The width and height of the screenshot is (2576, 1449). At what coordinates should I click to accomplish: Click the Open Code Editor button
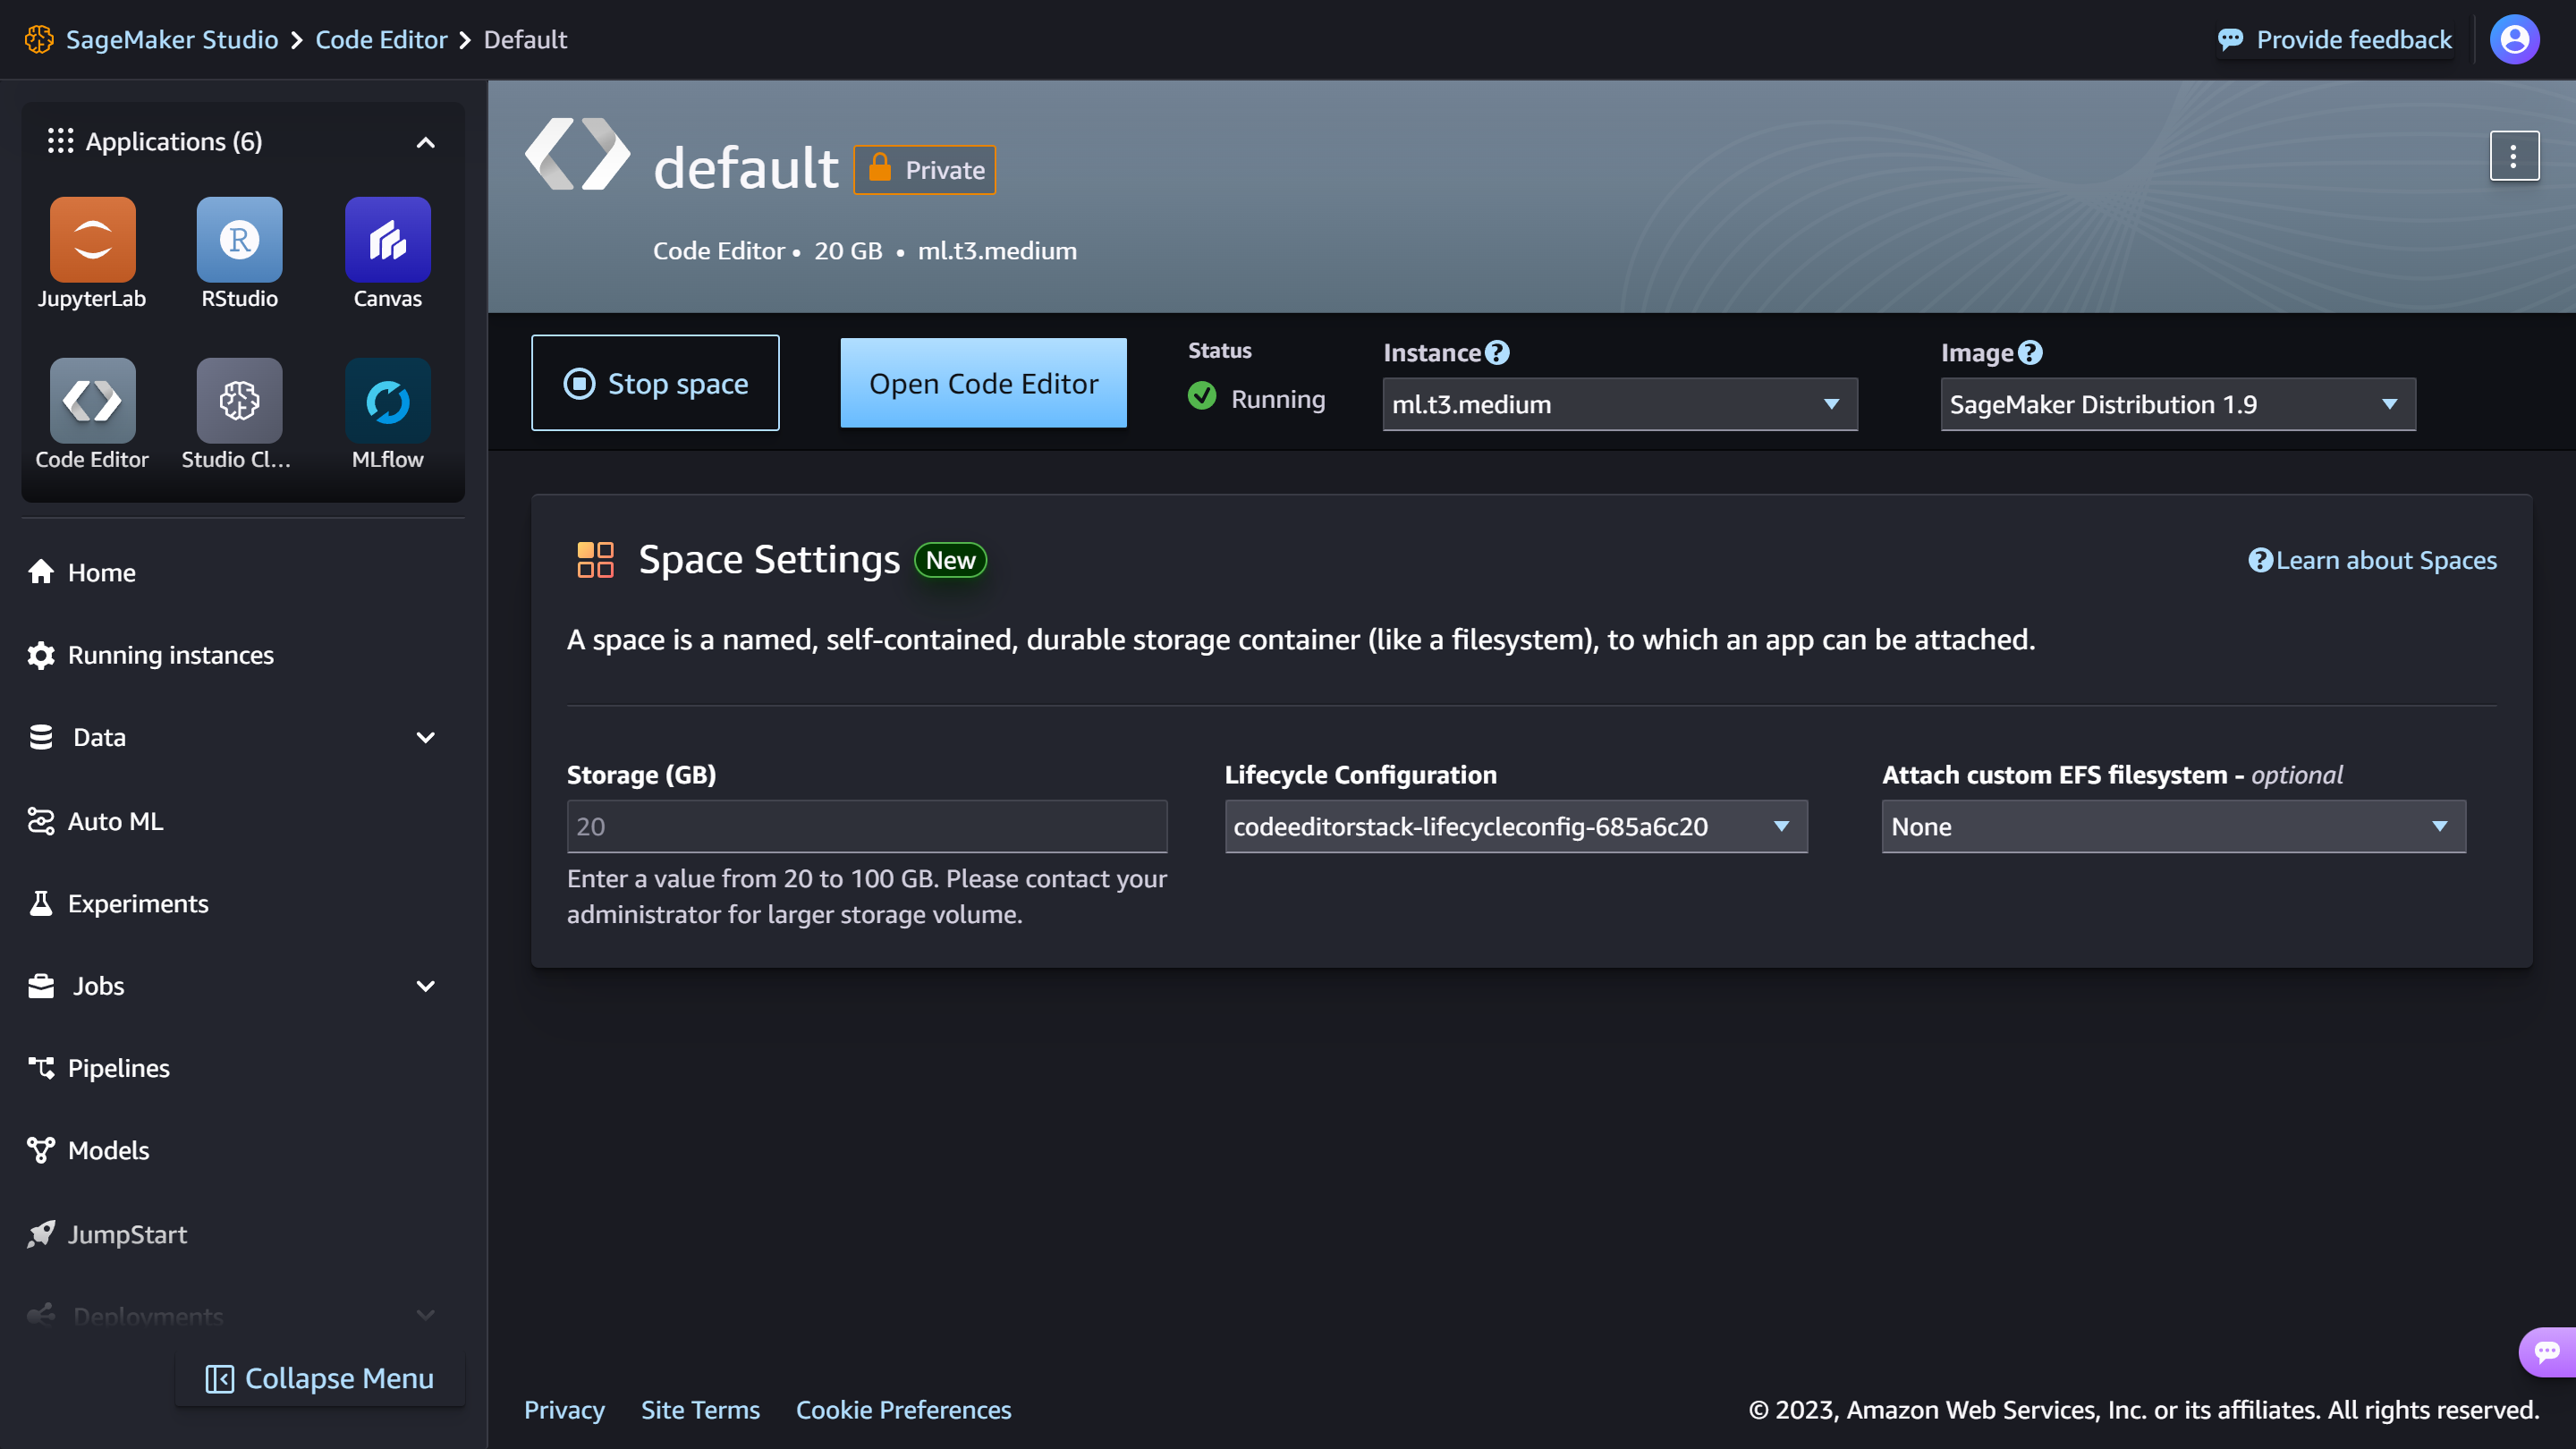pyautogui.click(x=983, y=382)
